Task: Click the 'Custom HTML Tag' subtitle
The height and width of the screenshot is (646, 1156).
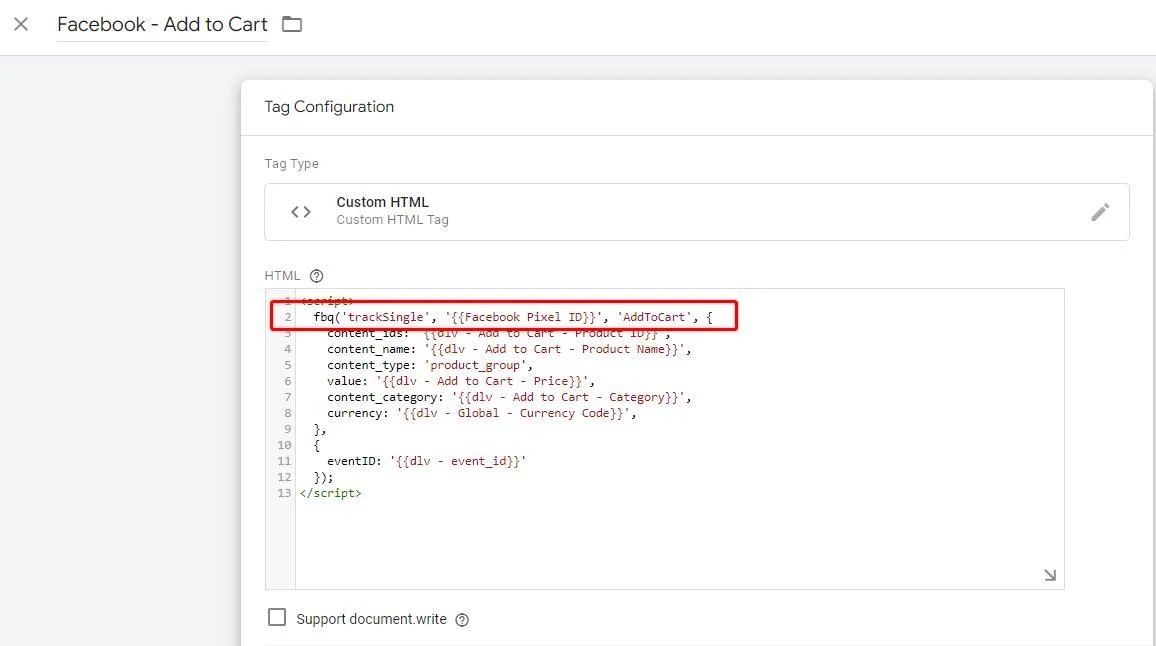Action: 392,220
